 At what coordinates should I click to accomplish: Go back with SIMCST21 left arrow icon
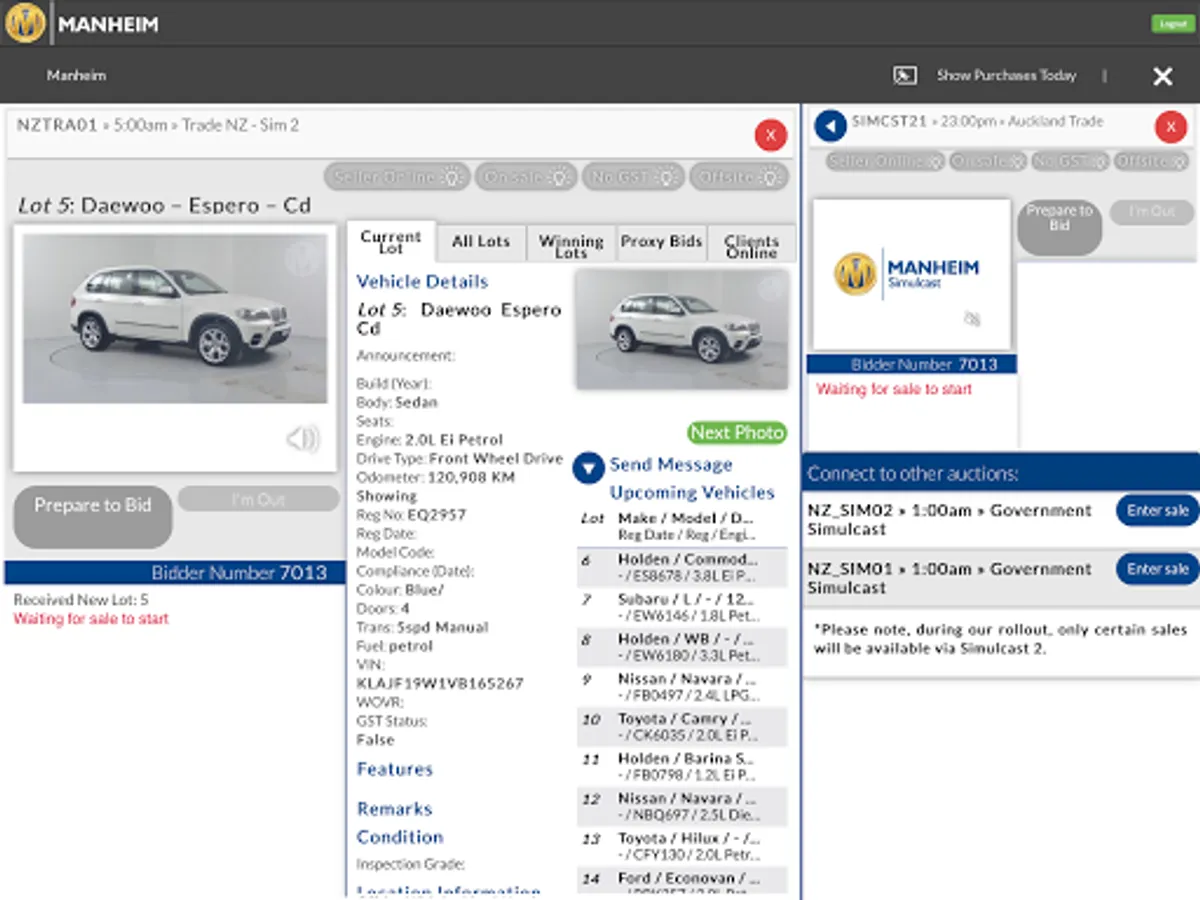[x=831, y=126]
